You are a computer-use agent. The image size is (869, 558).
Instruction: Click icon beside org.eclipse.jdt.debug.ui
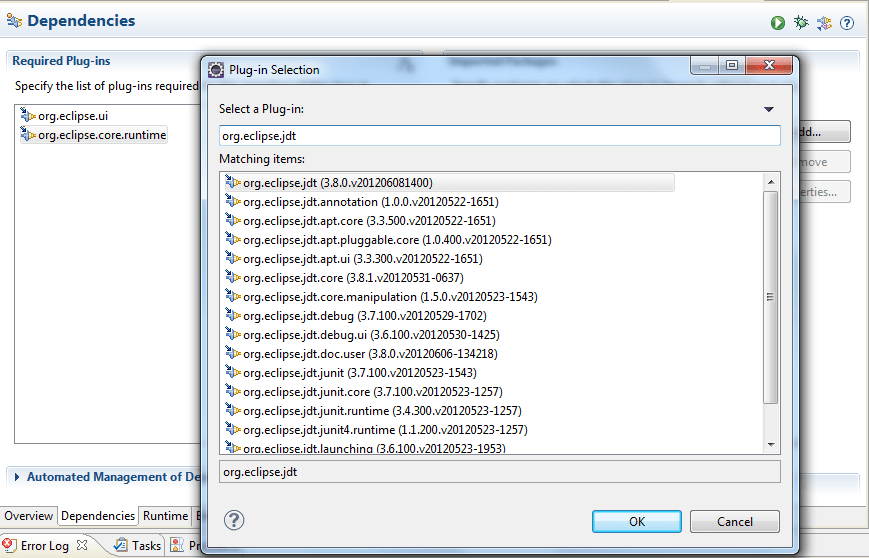233,334
